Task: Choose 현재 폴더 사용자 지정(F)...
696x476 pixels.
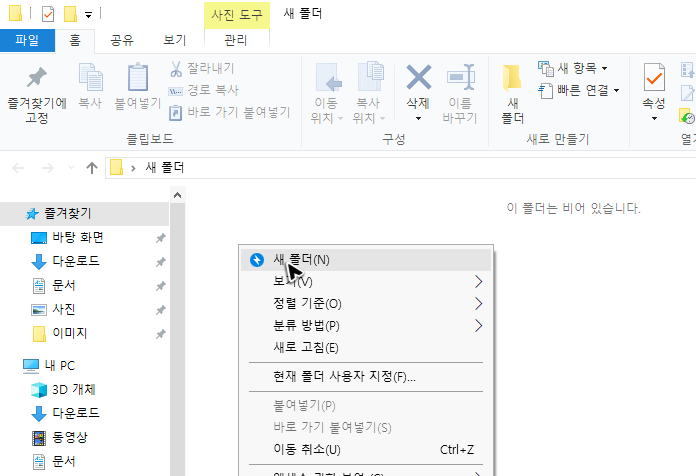Action: coord(366,377)
